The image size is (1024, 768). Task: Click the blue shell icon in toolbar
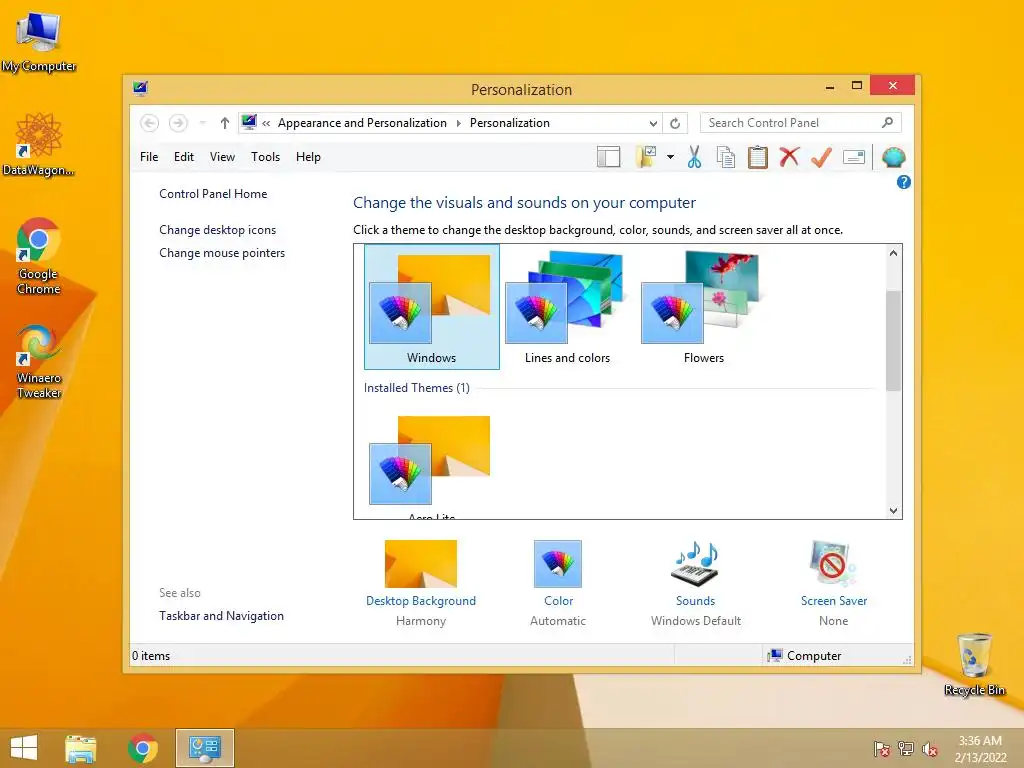point(893,157)
